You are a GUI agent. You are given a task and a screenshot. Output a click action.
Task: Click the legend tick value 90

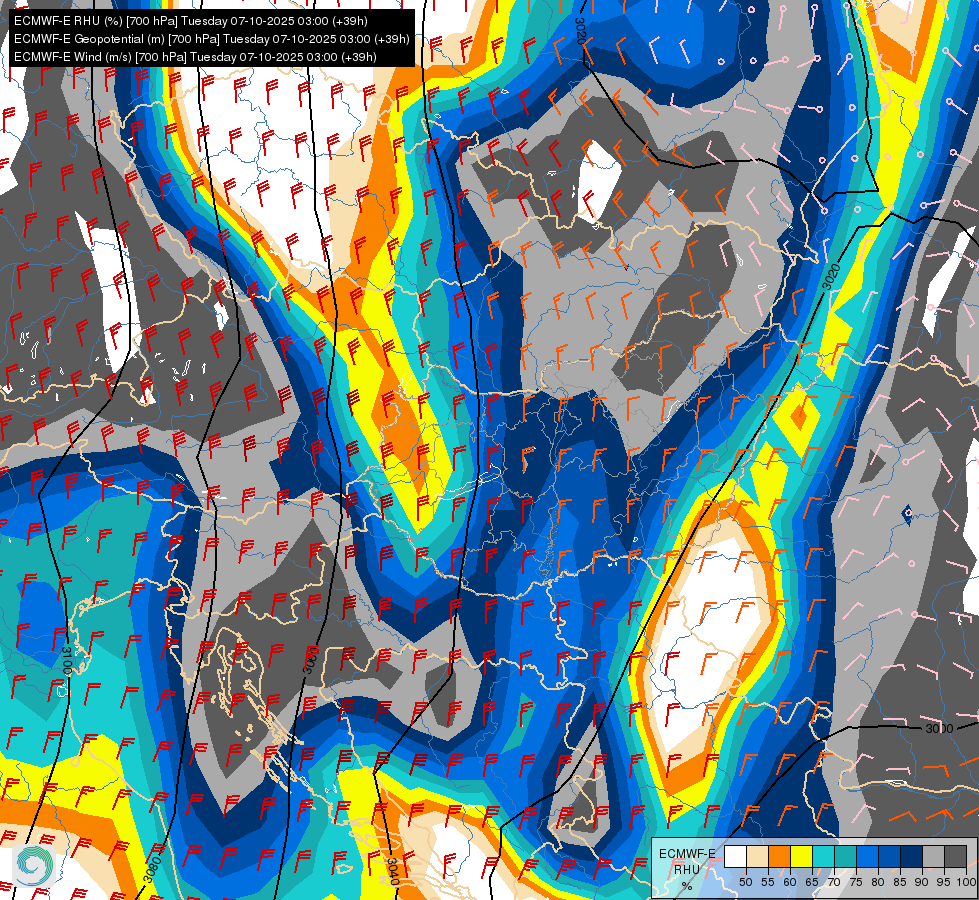(922, 882)
